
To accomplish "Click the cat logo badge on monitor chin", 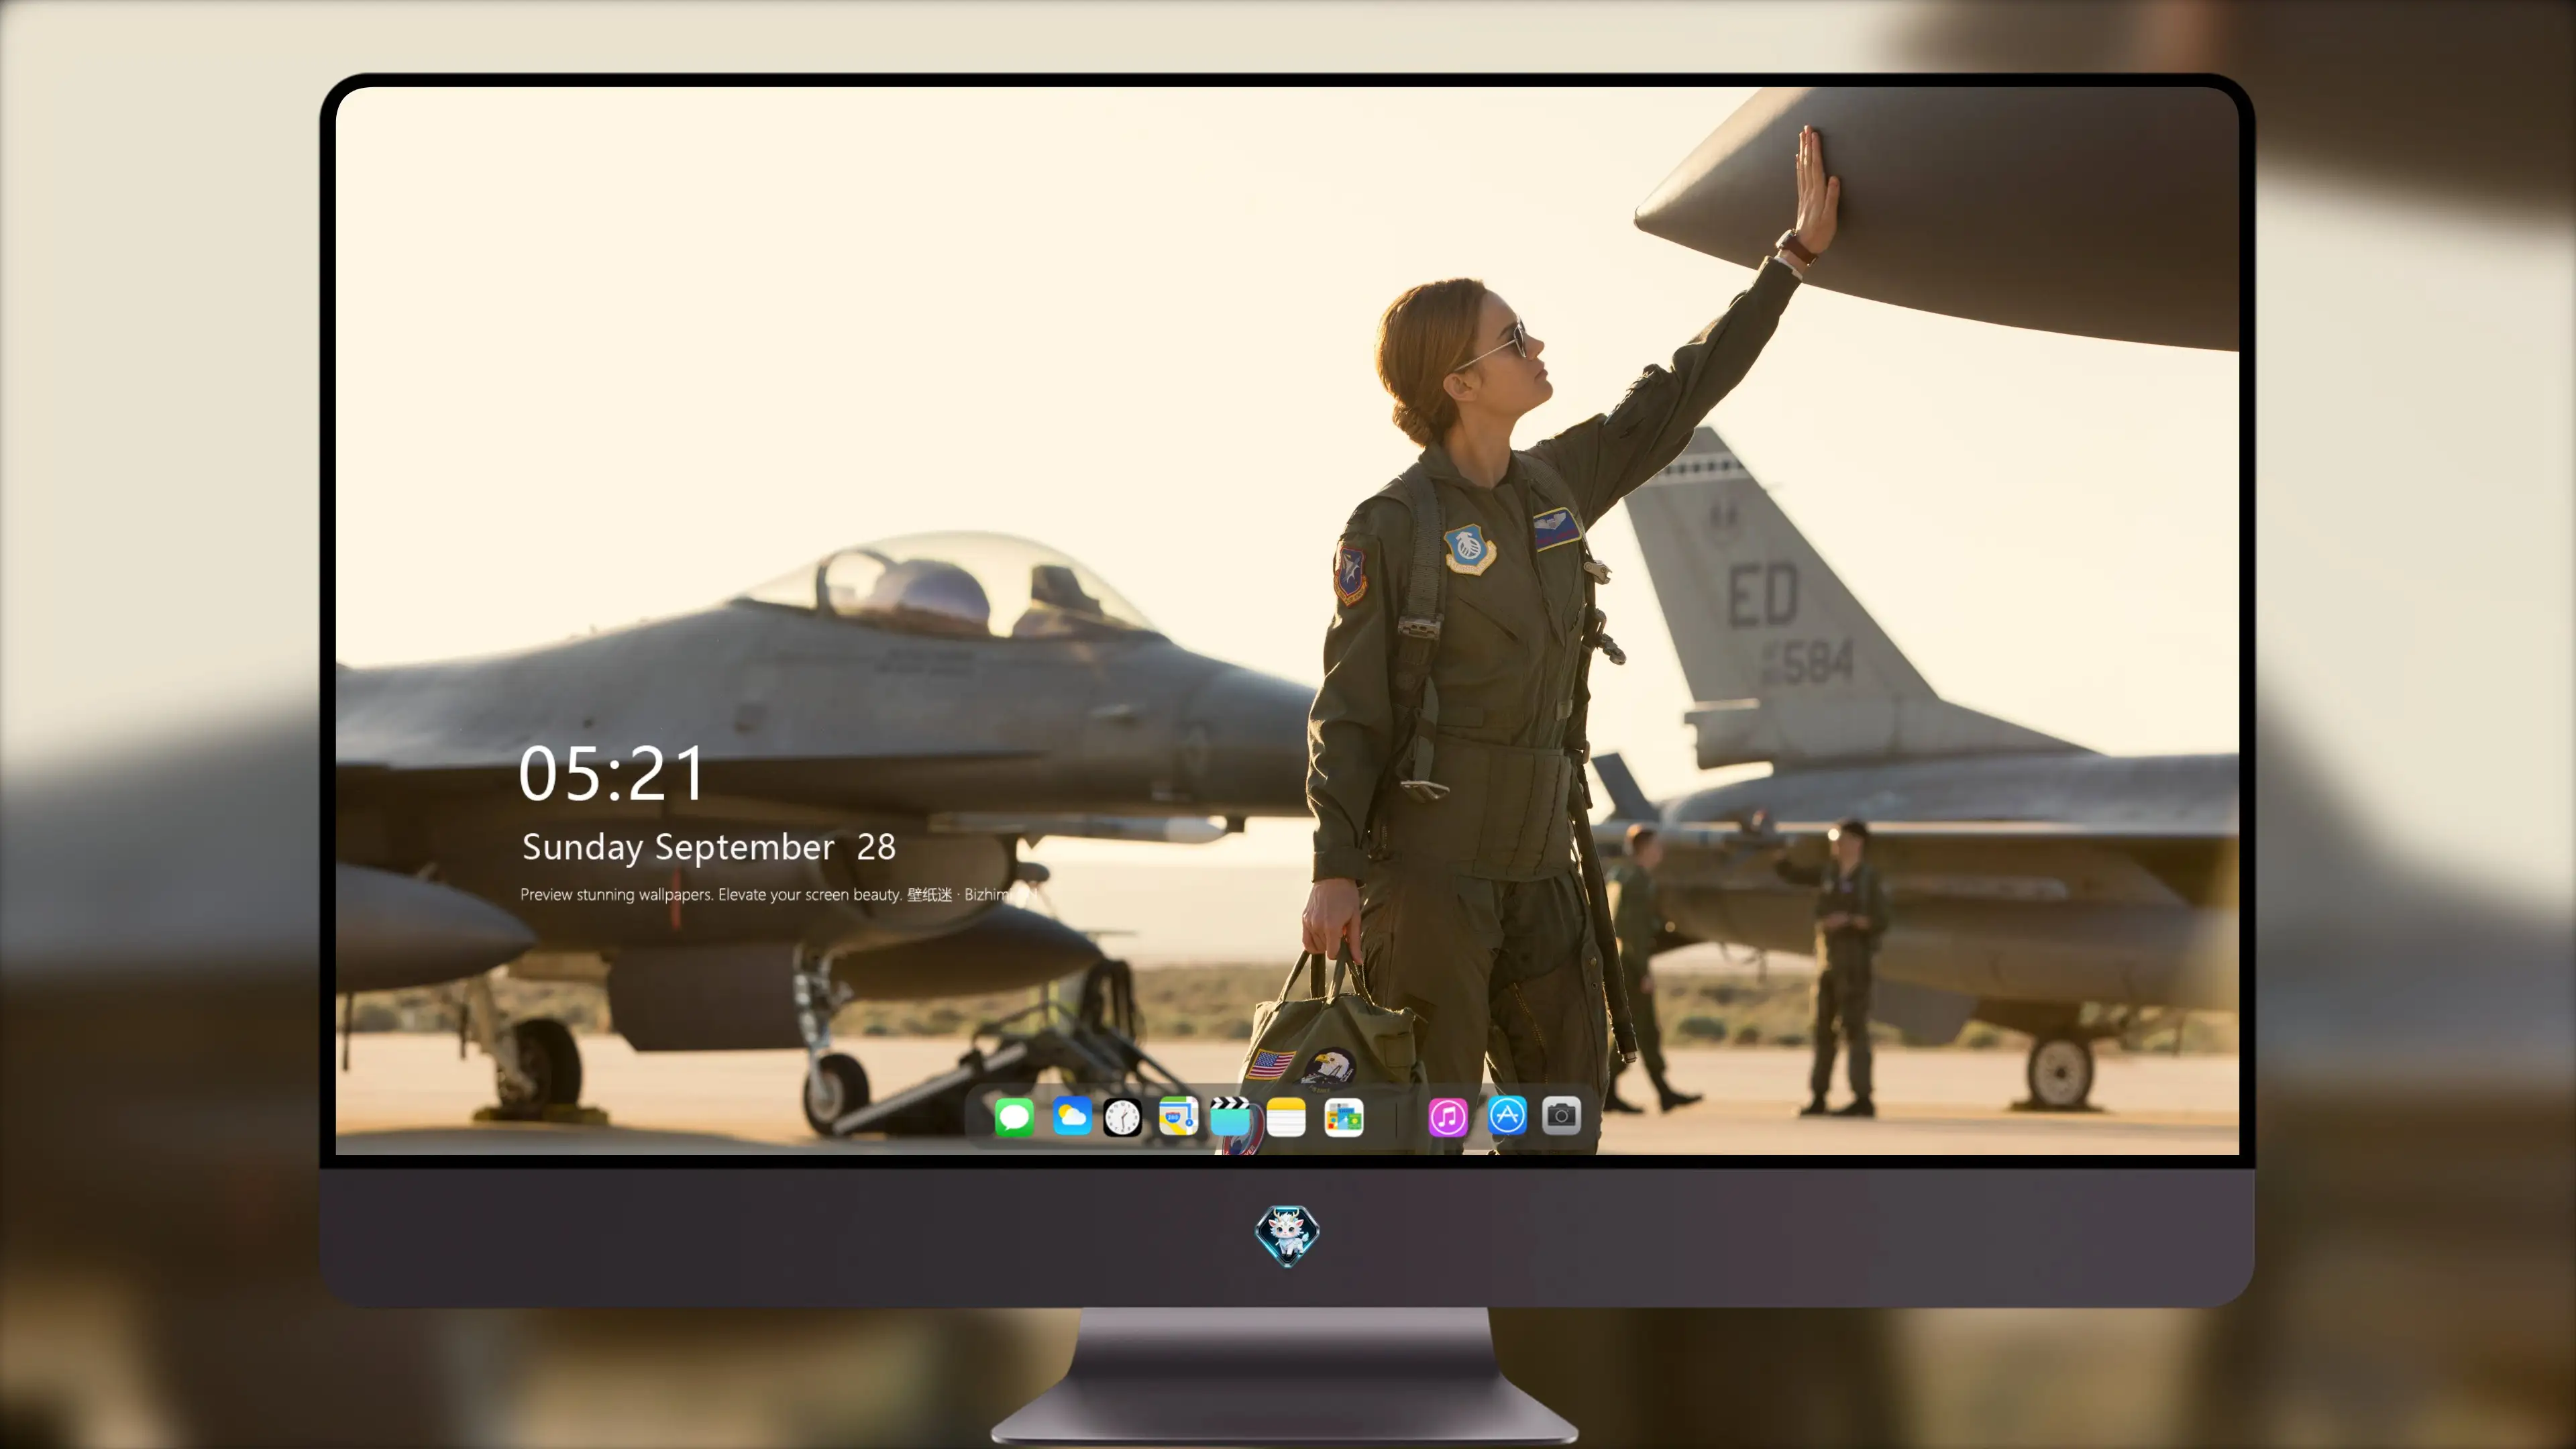I will [1287, 1235].
